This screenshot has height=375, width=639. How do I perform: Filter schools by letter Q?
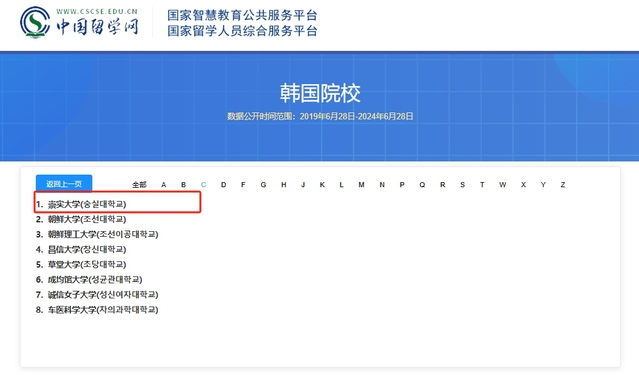pos(422,185)
